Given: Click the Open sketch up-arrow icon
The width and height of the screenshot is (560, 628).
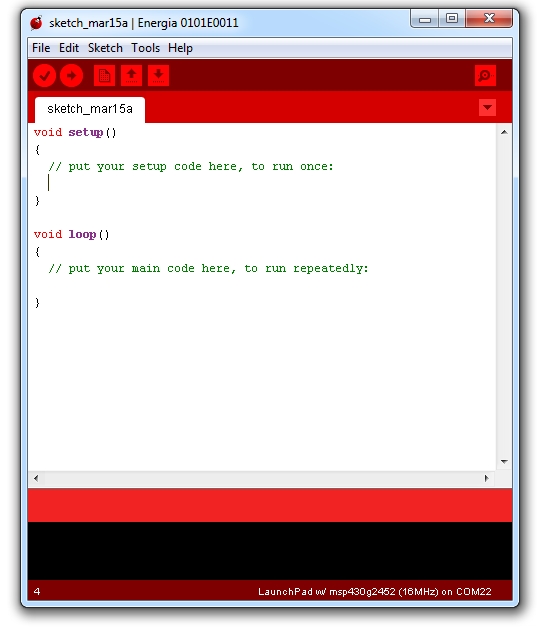Looking at the screenshot, I should point(131,76).
